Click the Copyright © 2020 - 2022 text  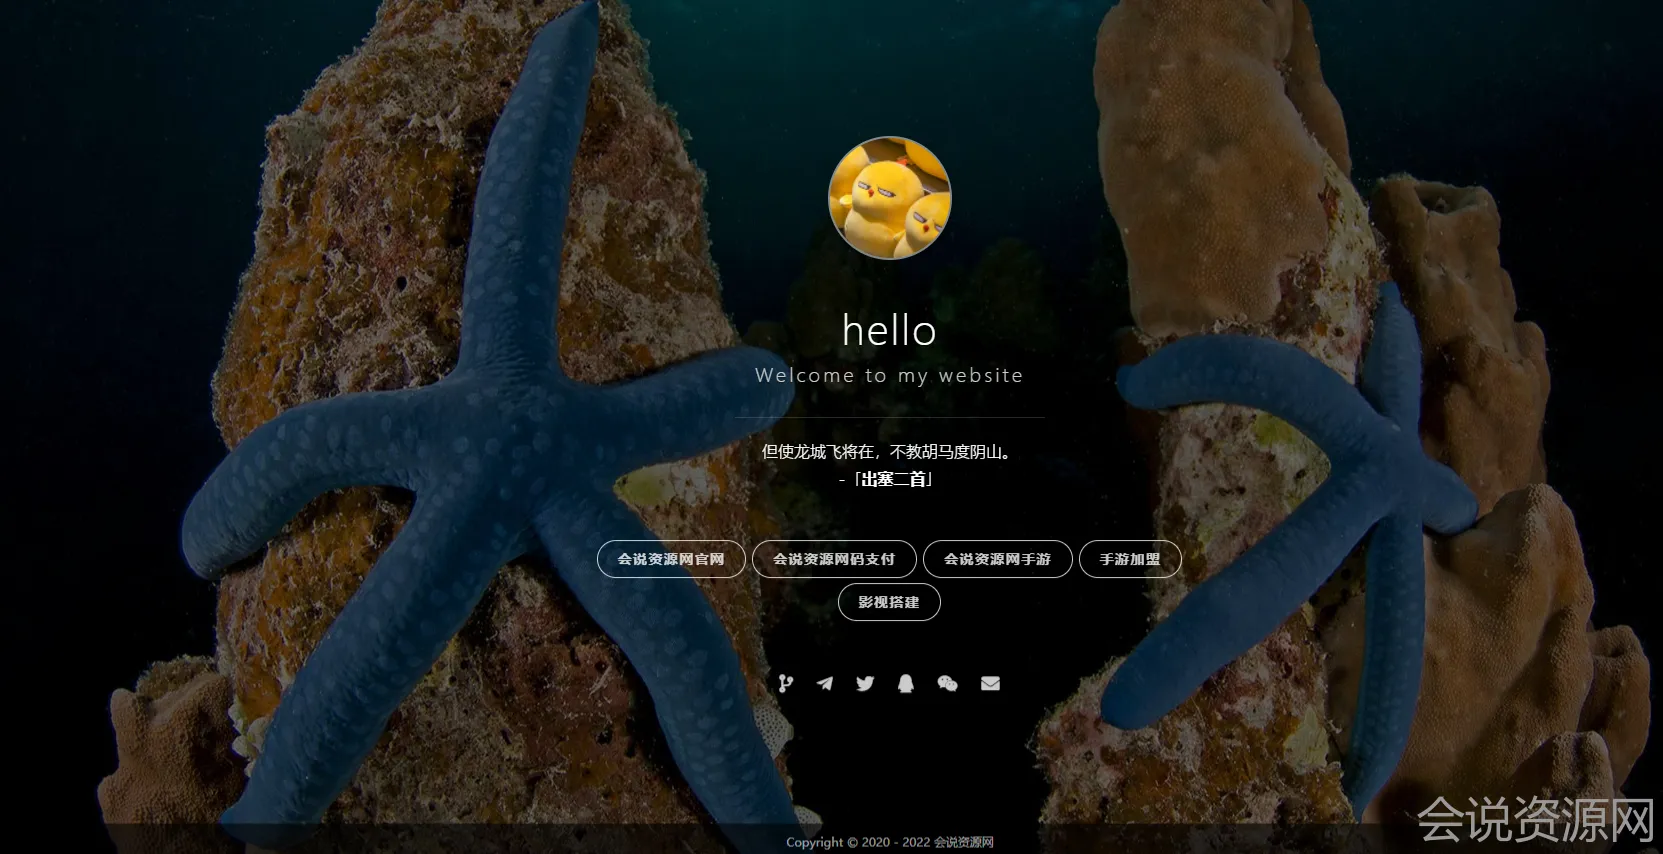pos(857,842)
